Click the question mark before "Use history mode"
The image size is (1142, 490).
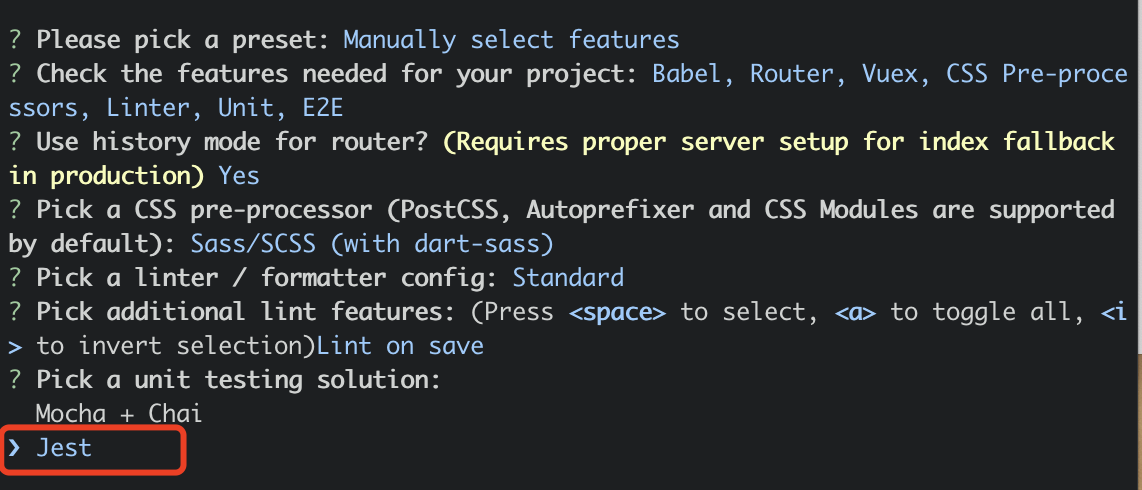click(15, 142)
